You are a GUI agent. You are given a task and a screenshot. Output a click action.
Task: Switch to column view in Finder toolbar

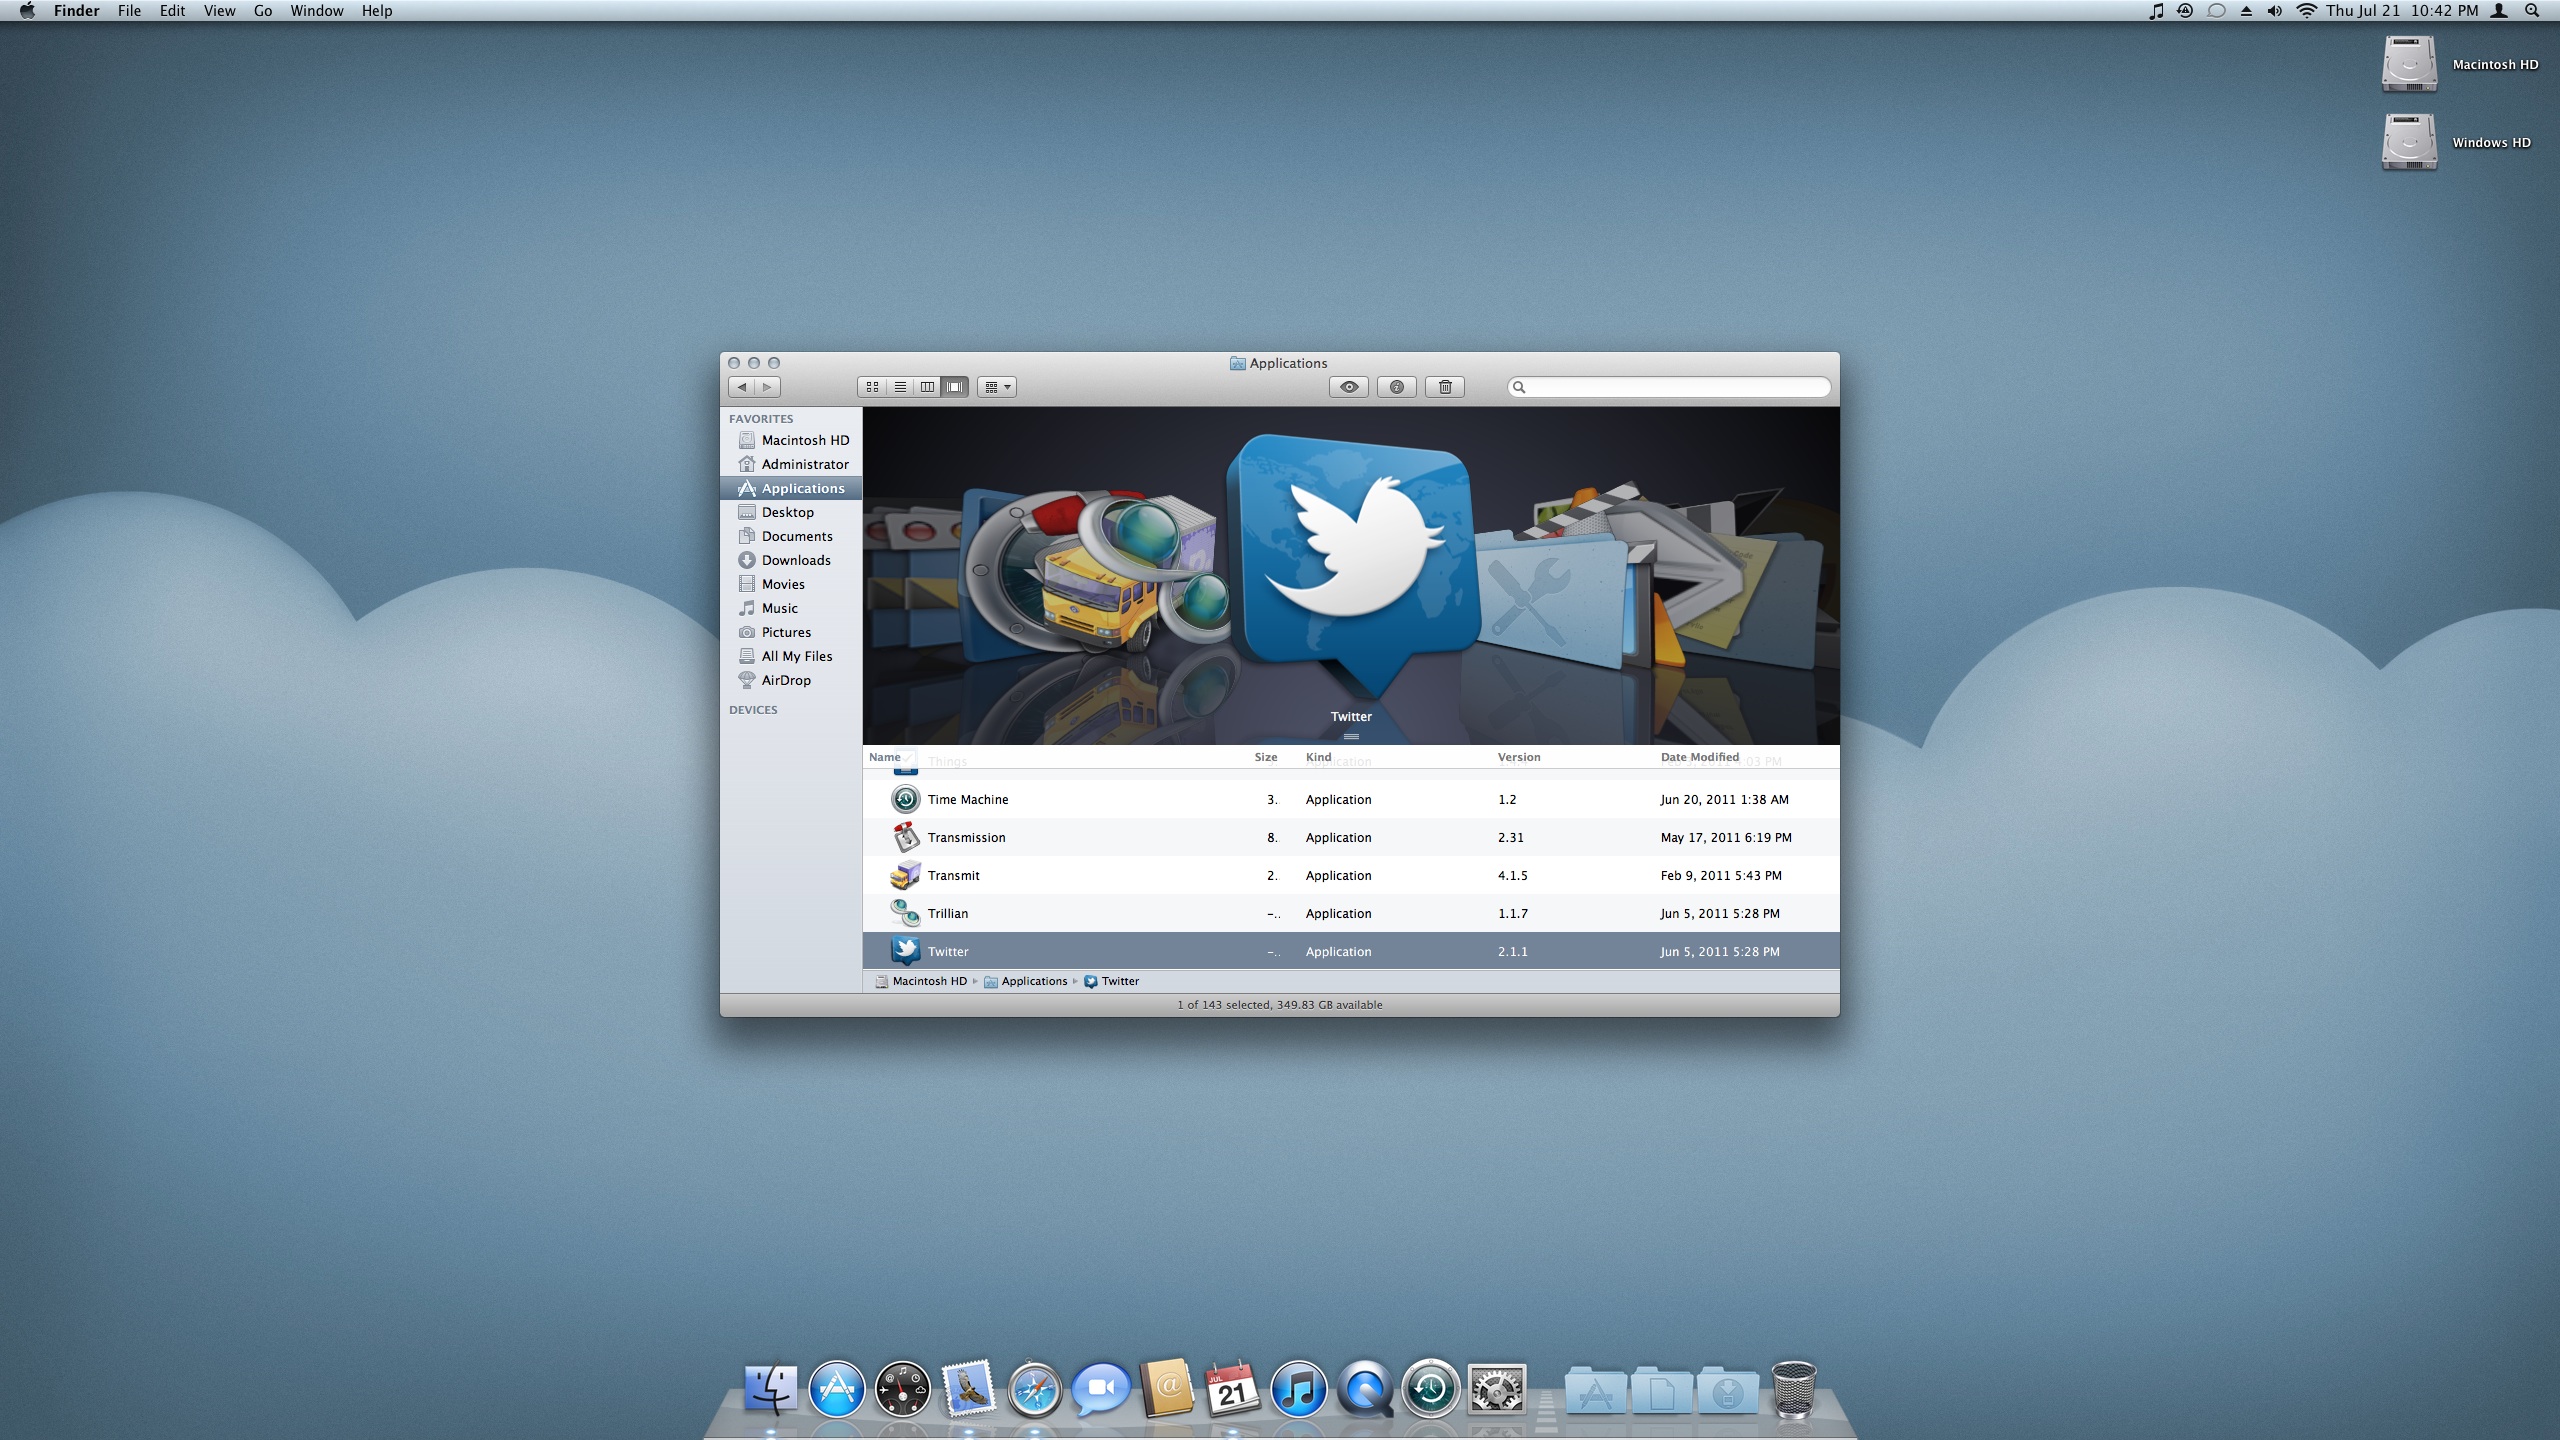click(x=927, y=387)
